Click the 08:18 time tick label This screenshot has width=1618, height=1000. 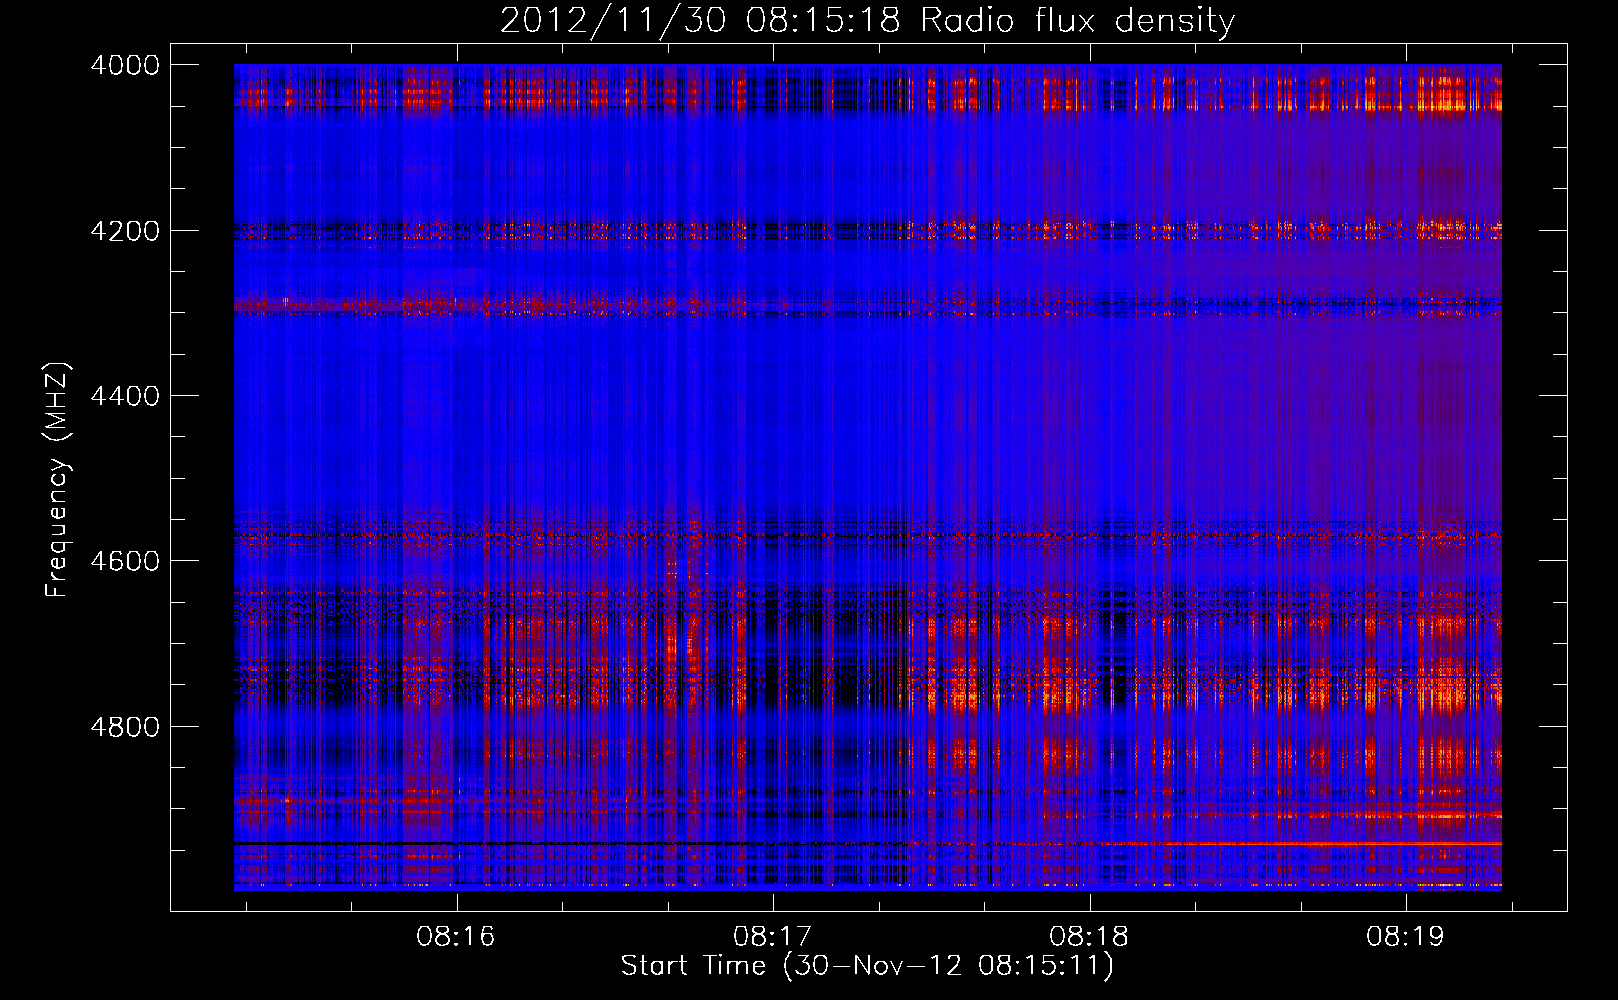tap(1089, 937)
